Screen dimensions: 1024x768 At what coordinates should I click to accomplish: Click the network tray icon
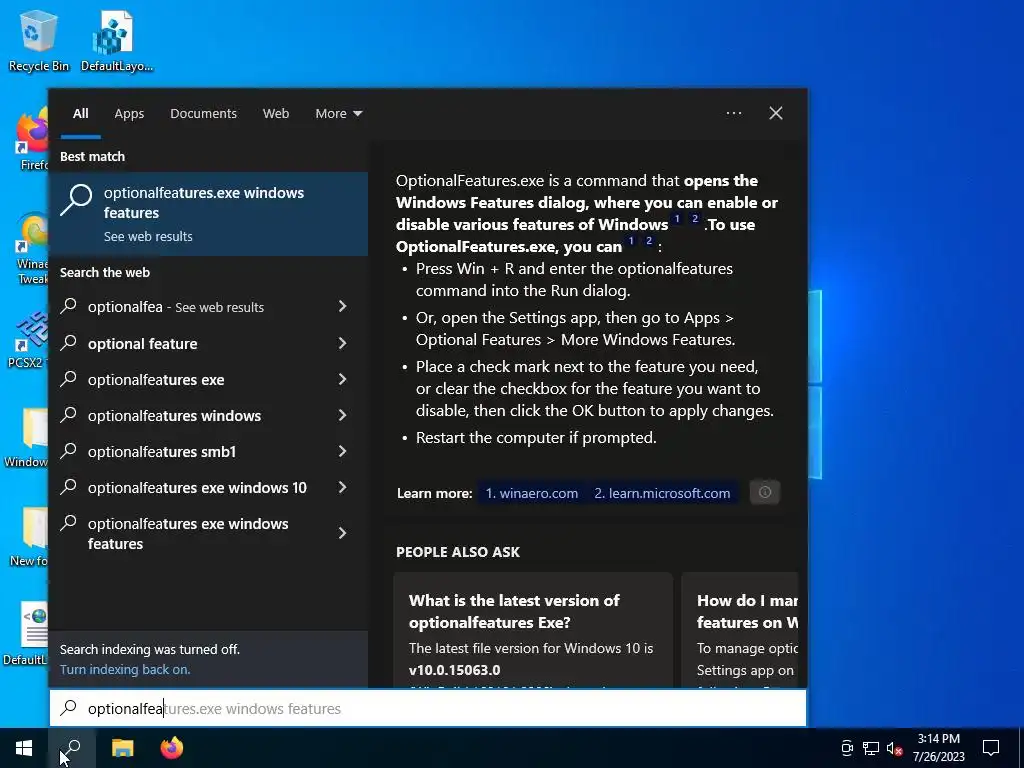[x=871, y=748]
